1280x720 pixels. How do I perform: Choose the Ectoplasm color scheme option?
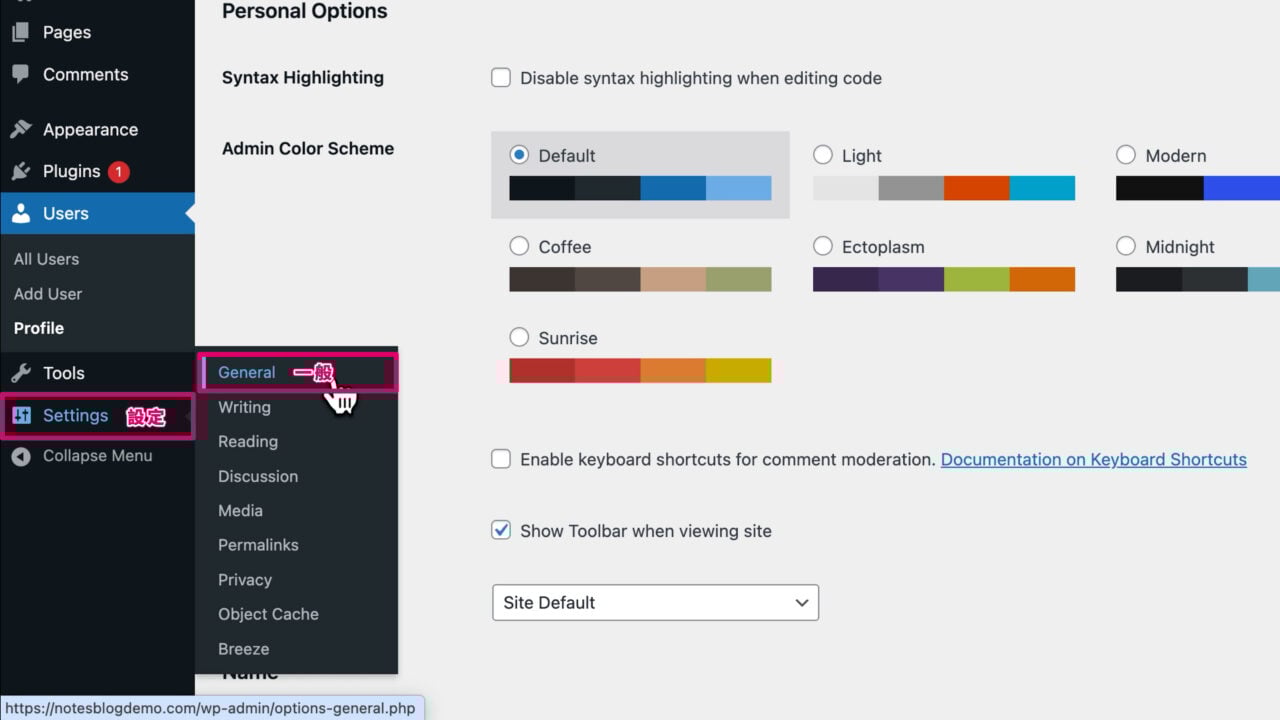tap(823, 247)
